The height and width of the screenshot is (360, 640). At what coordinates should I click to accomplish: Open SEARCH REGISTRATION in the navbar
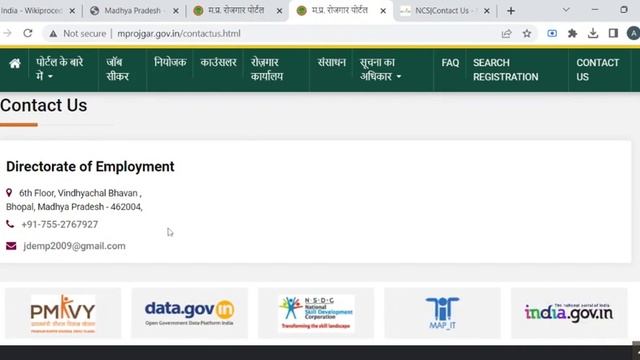506,70
